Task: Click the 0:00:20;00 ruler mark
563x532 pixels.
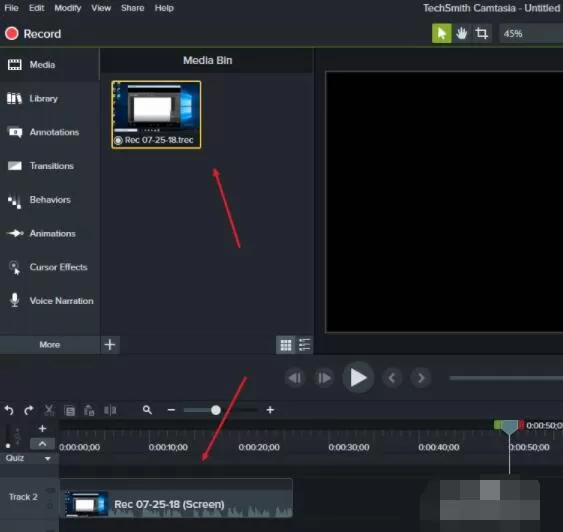Action: [259, 447]
